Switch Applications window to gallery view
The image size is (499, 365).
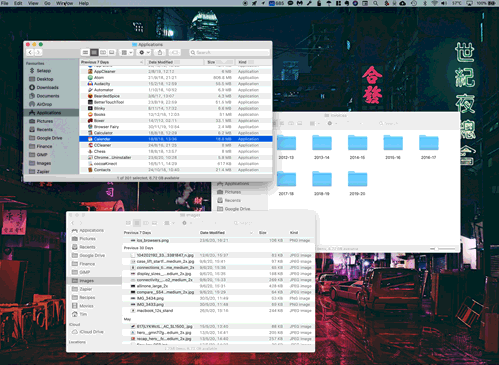pyautogui.click(x=112, y=52)
